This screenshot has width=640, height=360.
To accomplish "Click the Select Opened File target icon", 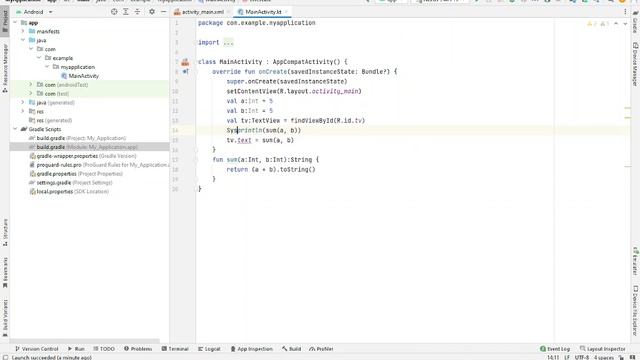I will coord(114,12).
